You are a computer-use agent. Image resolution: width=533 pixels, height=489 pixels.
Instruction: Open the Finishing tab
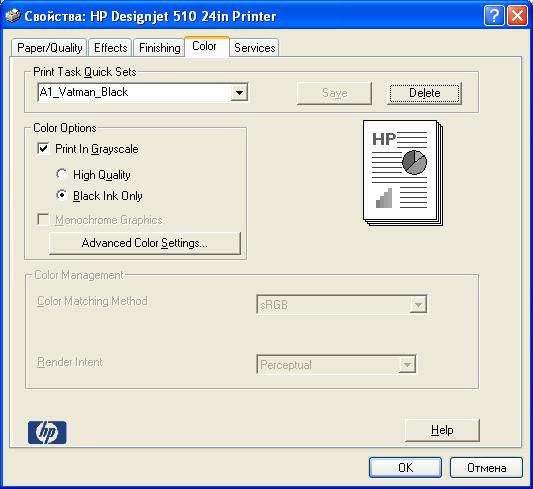(x=159, y=48)
